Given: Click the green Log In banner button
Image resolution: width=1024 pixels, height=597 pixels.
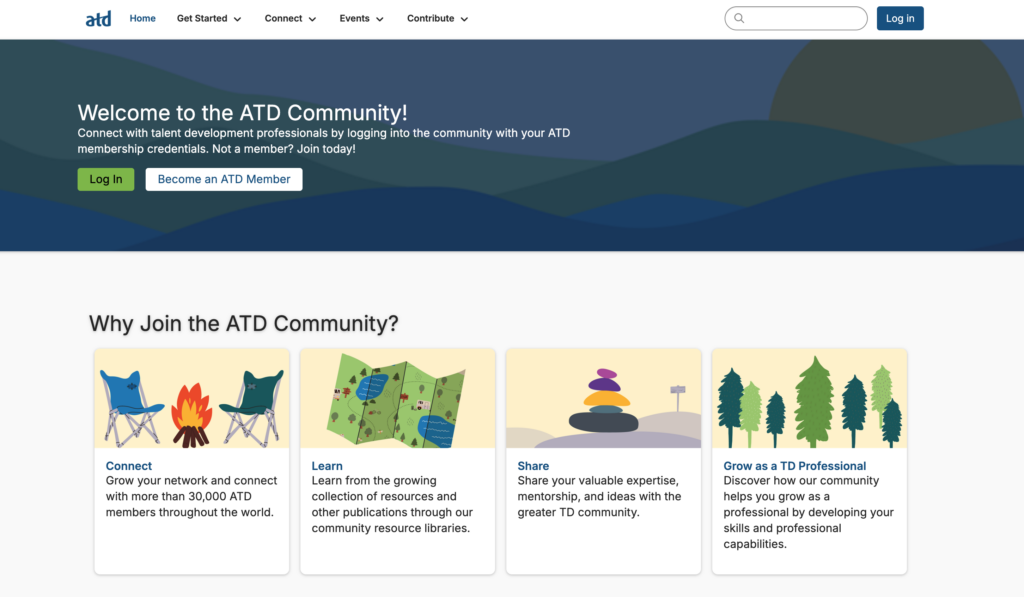Looking at the screenshot, I should pos(106,179).
